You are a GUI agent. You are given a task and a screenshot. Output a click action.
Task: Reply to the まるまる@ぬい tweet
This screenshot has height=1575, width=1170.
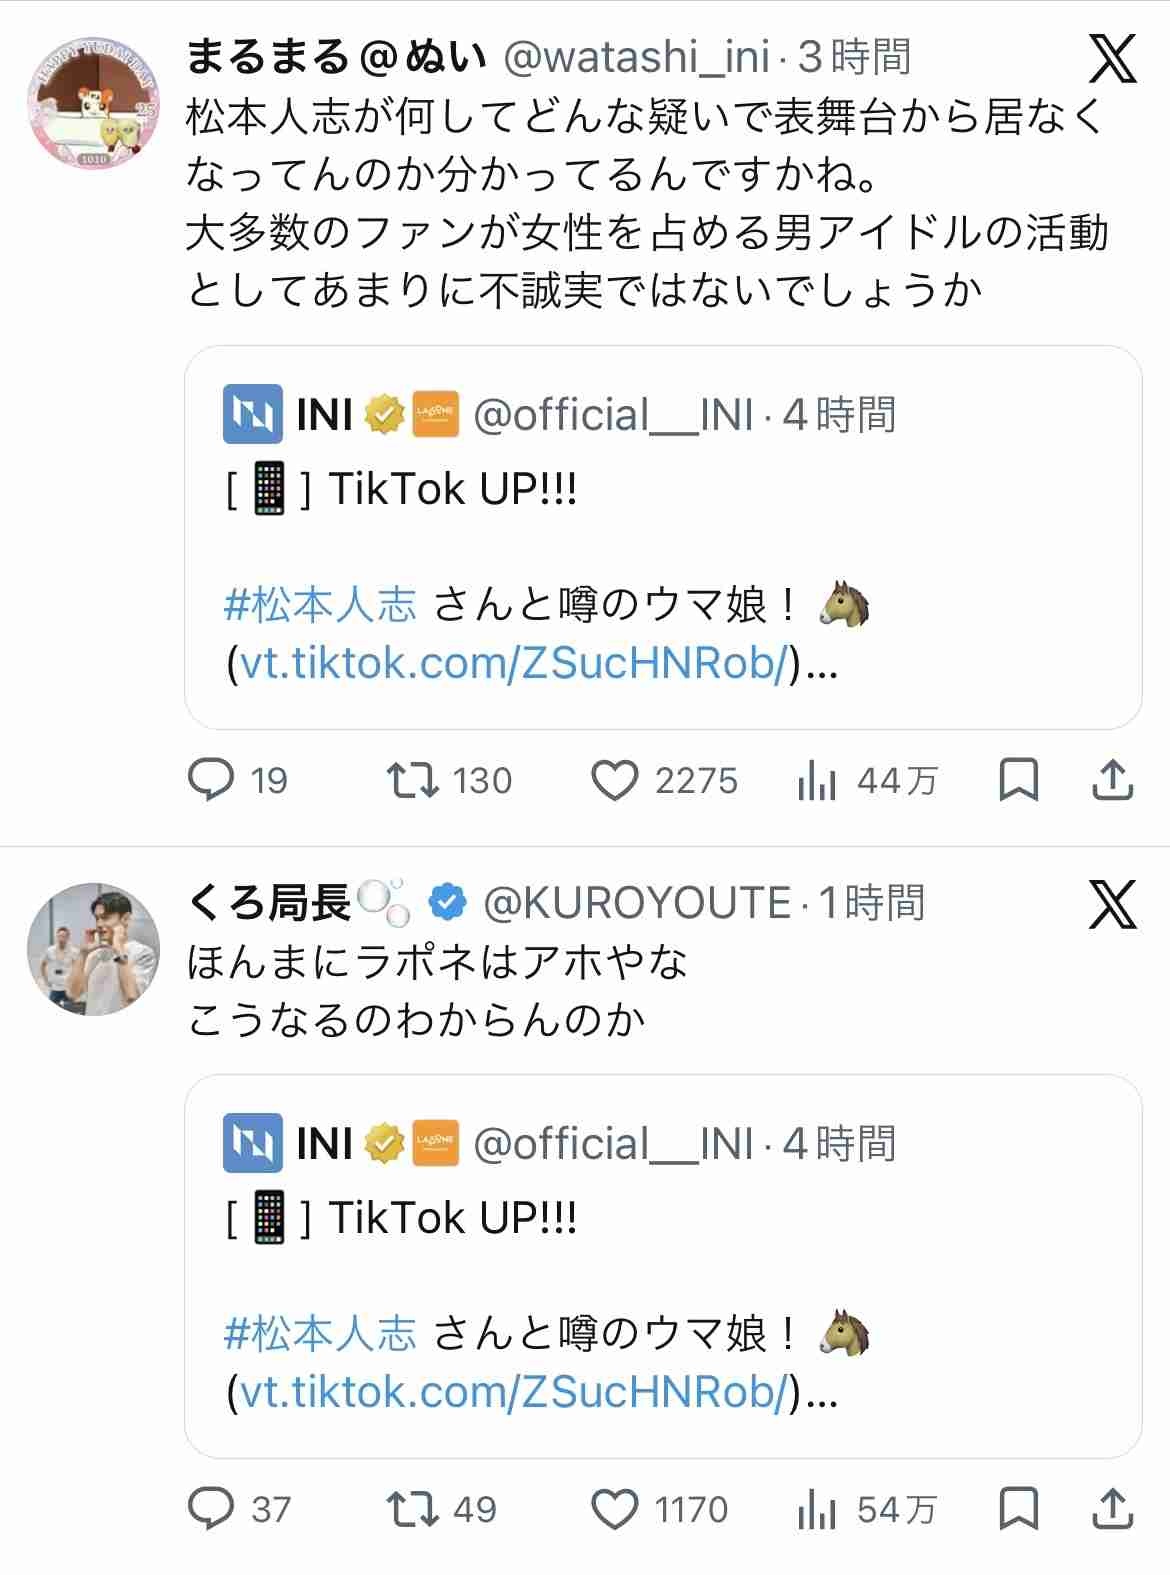212,780
